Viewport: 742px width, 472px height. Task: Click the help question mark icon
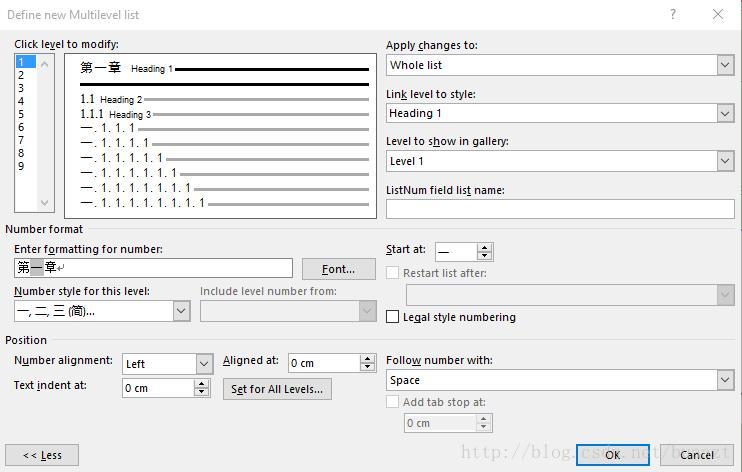point(673,14)
